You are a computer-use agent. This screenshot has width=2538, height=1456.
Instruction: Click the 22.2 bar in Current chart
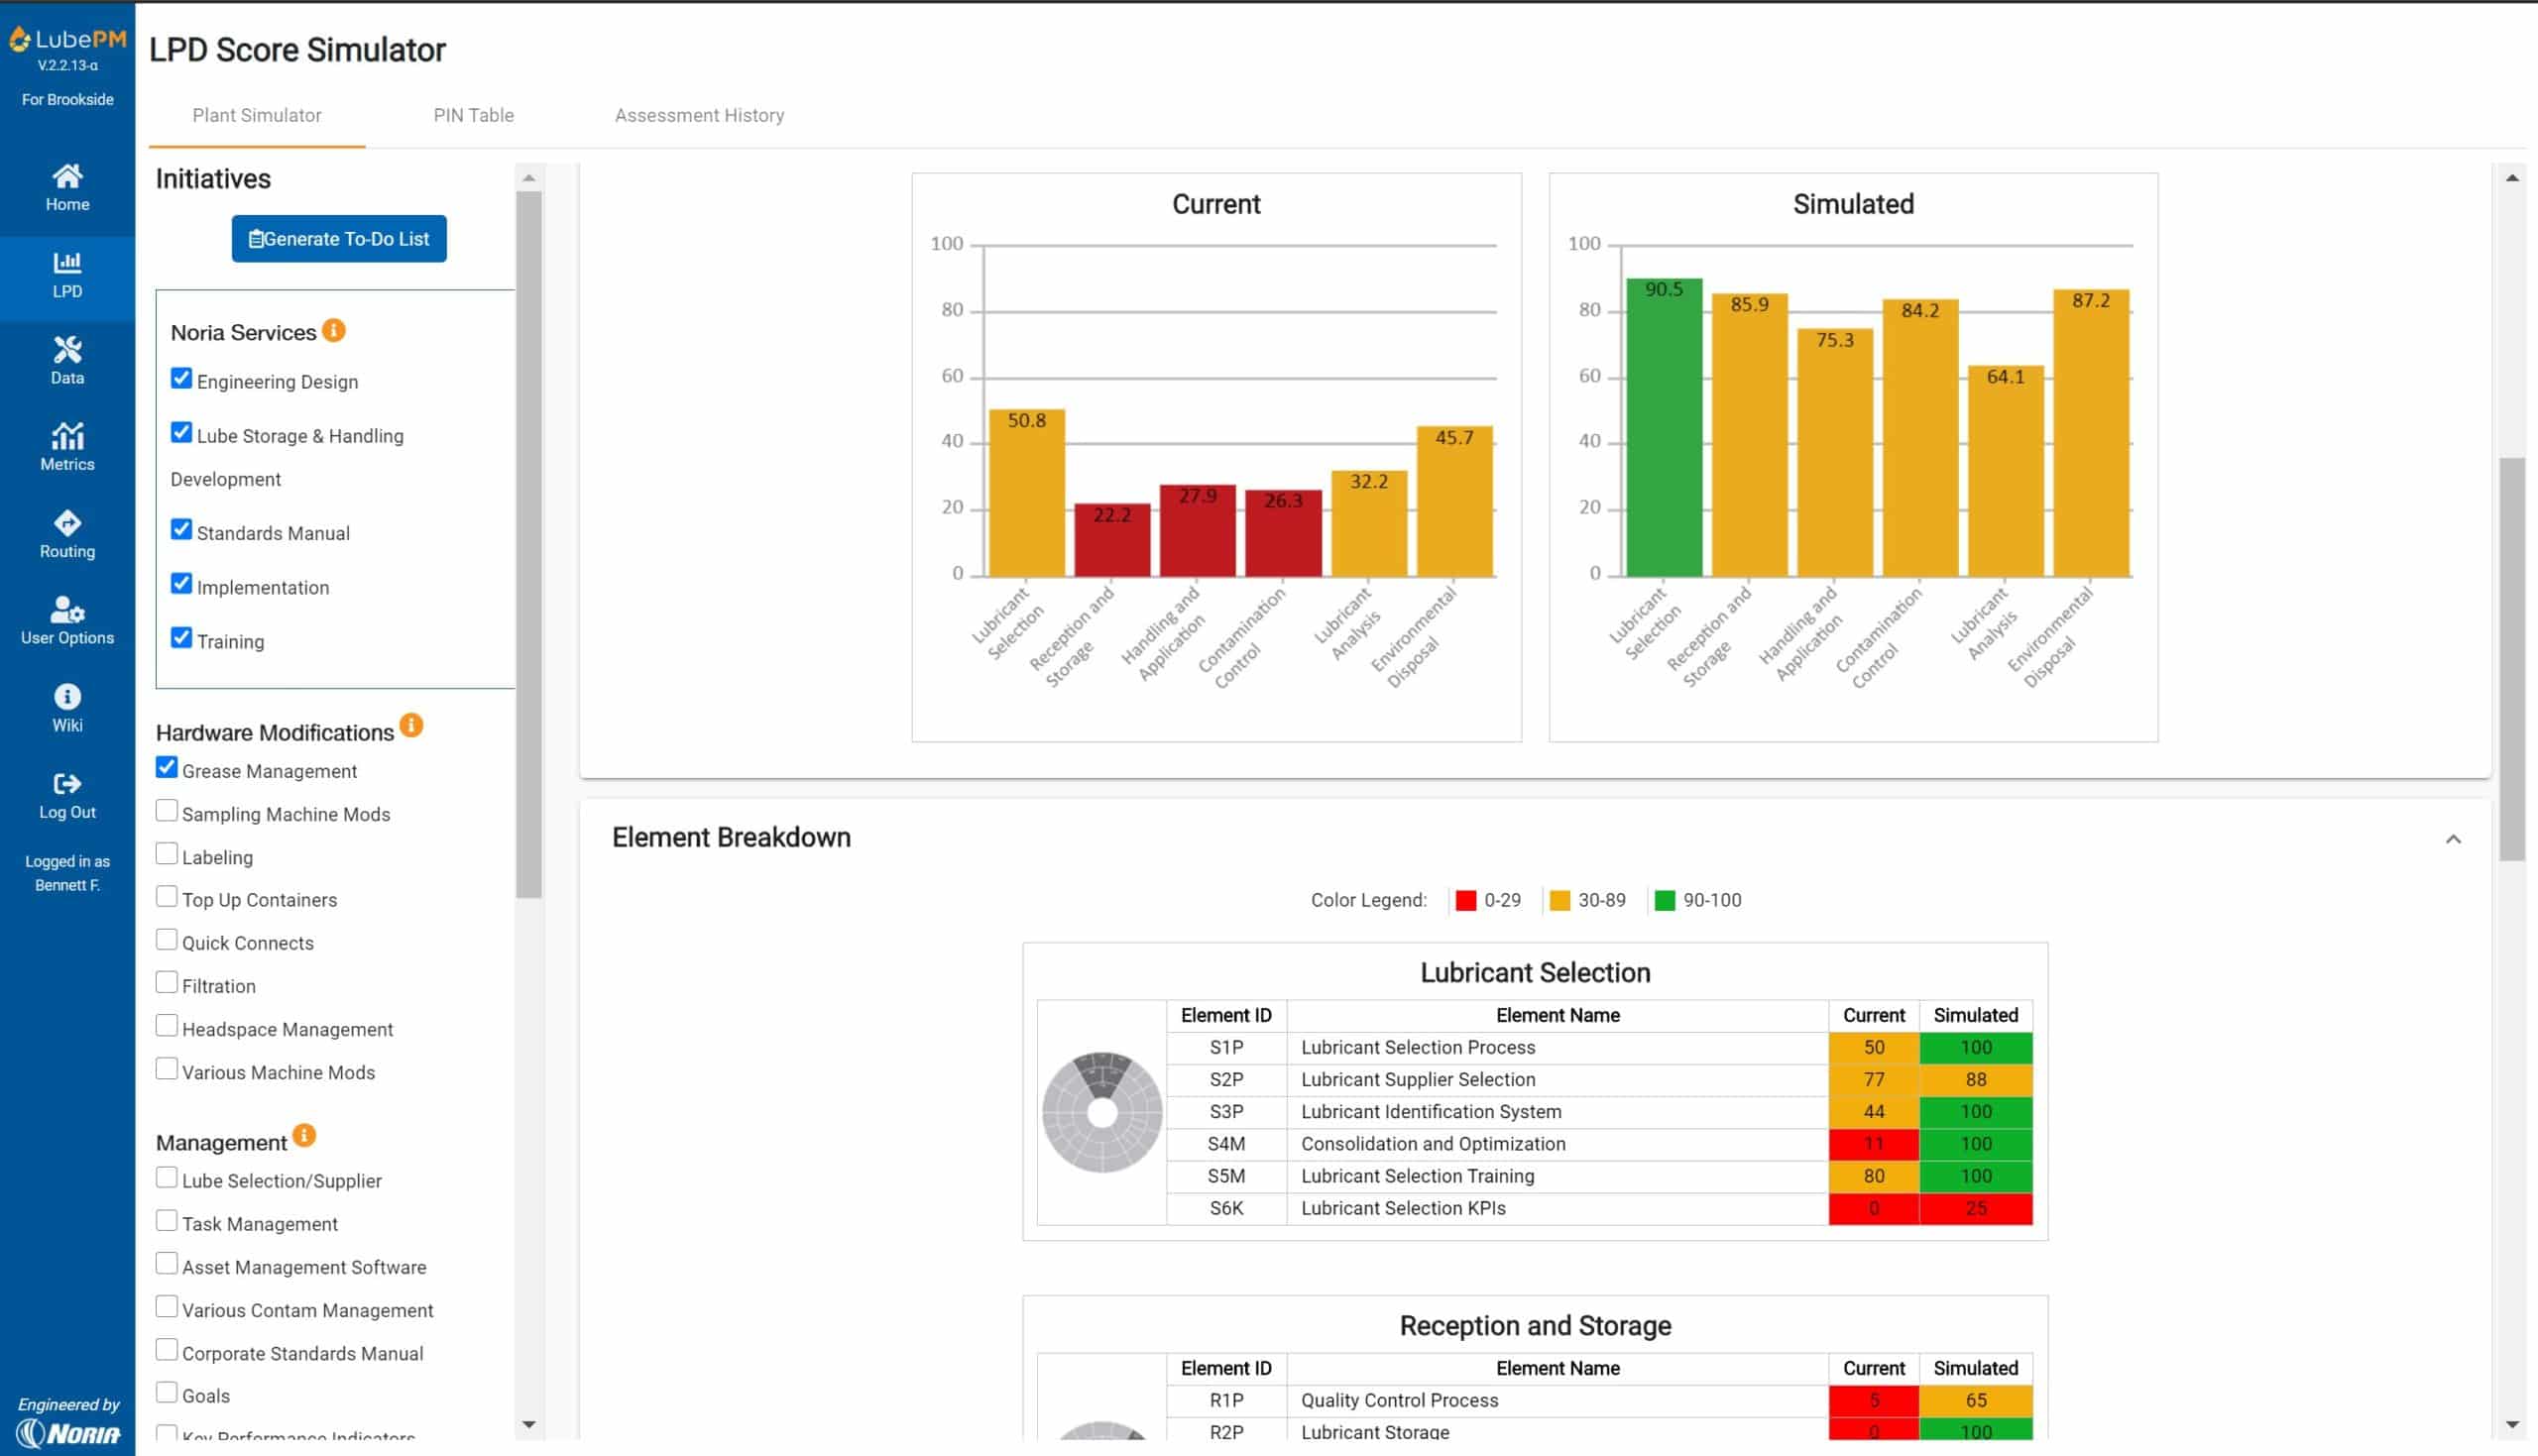tap(1112, 540)
